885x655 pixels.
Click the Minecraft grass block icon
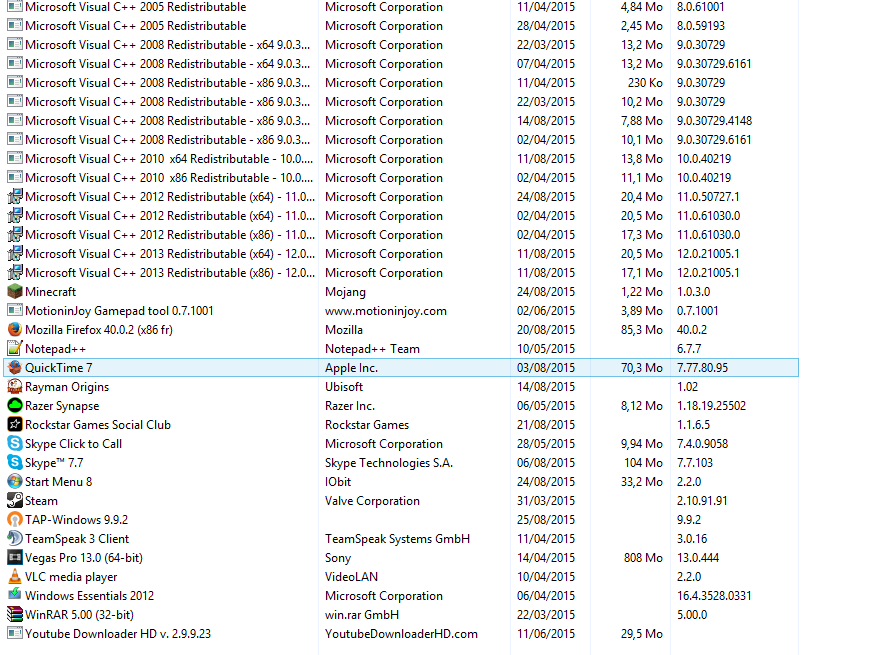(x=15, y=292)
